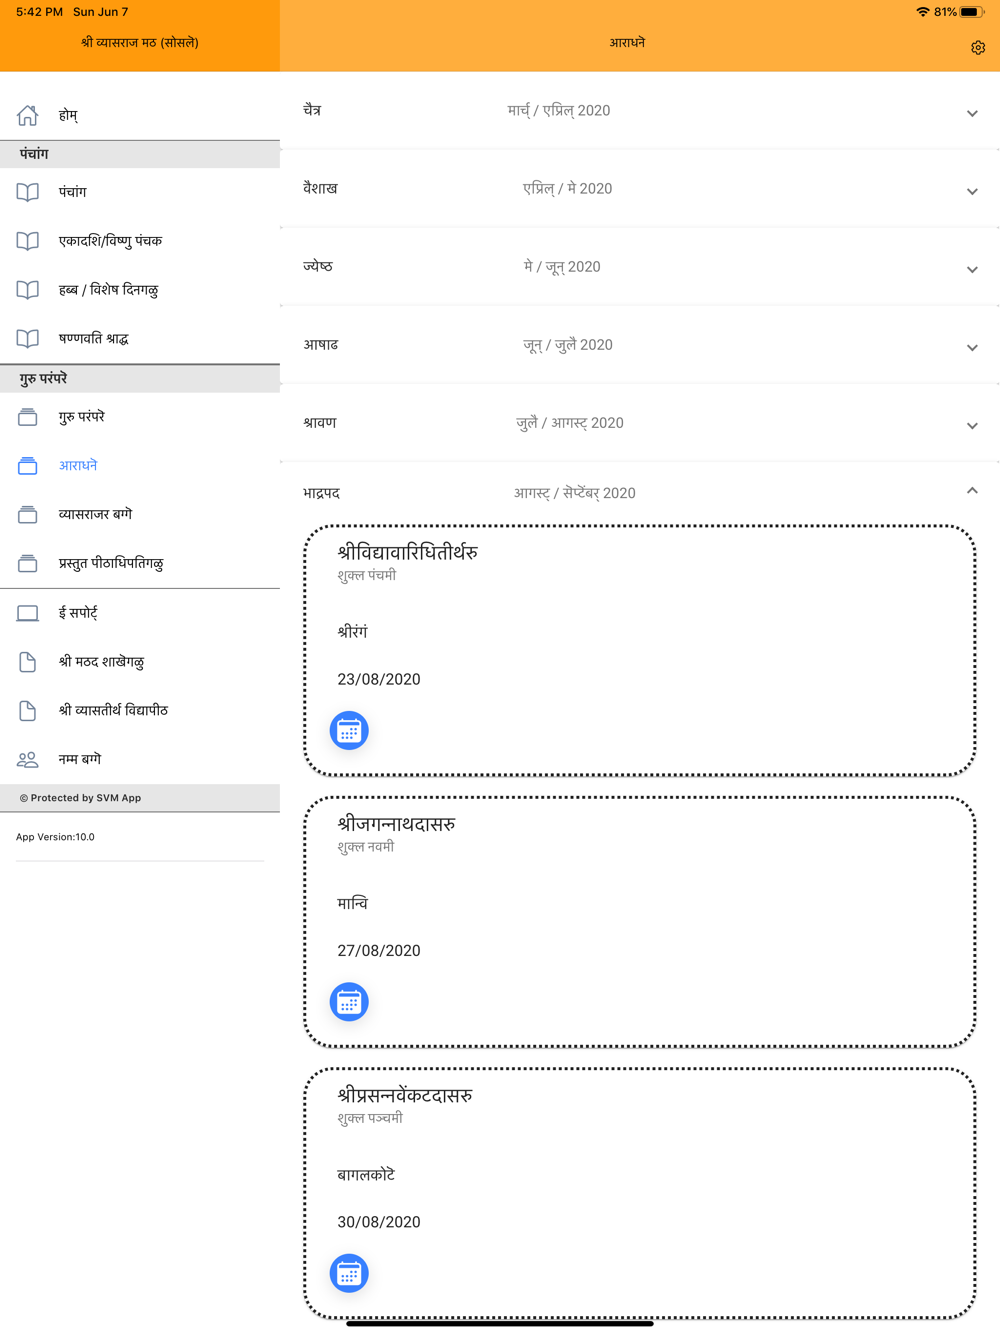
Task: Click book icon next to पंचांग item
Action: coord(28,192)
